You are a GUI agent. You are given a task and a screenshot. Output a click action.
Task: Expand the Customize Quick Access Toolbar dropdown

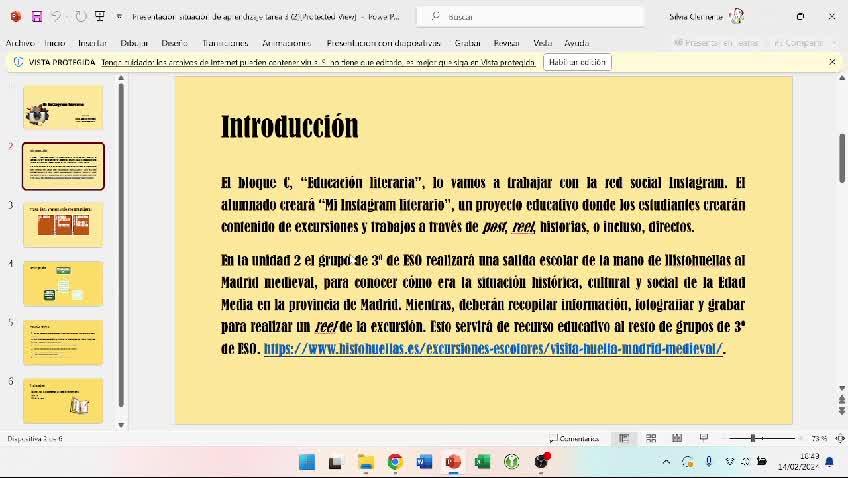(119, 17)
